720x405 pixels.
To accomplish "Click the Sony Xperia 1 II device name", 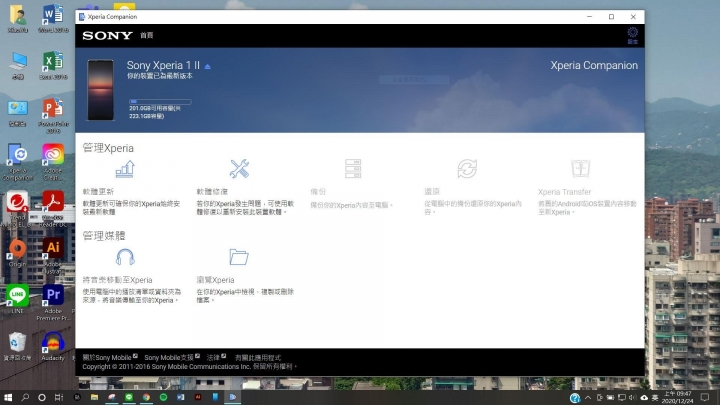I will [x=163, y=65].
